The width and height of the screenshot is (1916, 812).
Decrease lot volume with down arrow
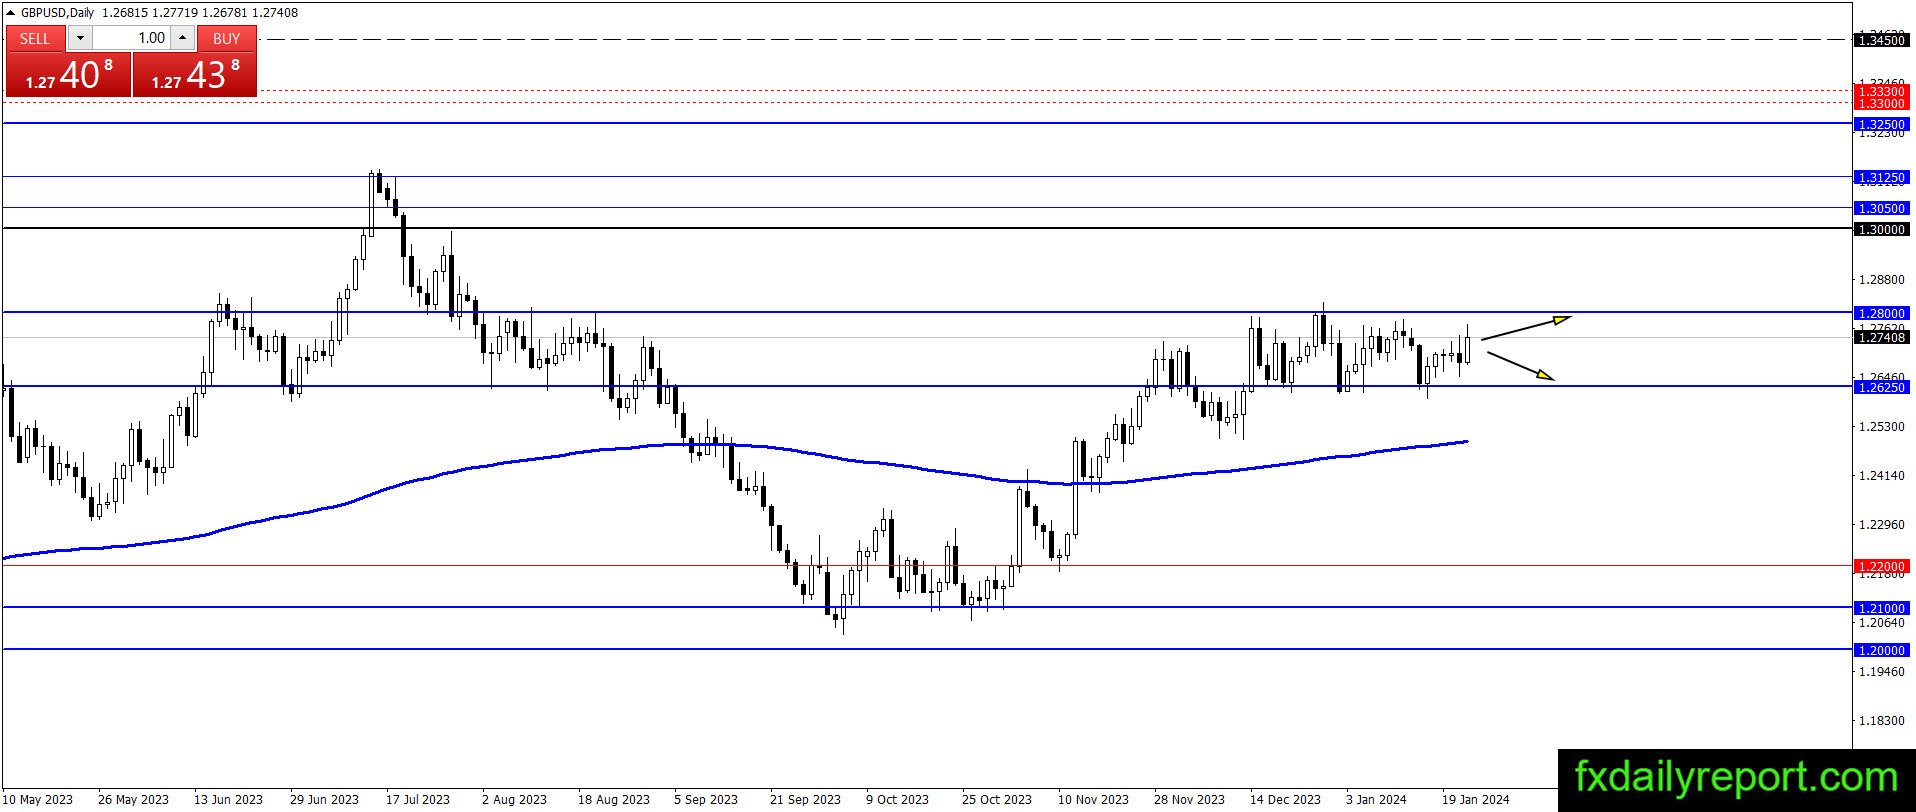pyautogui.click(x=80, y=38)
